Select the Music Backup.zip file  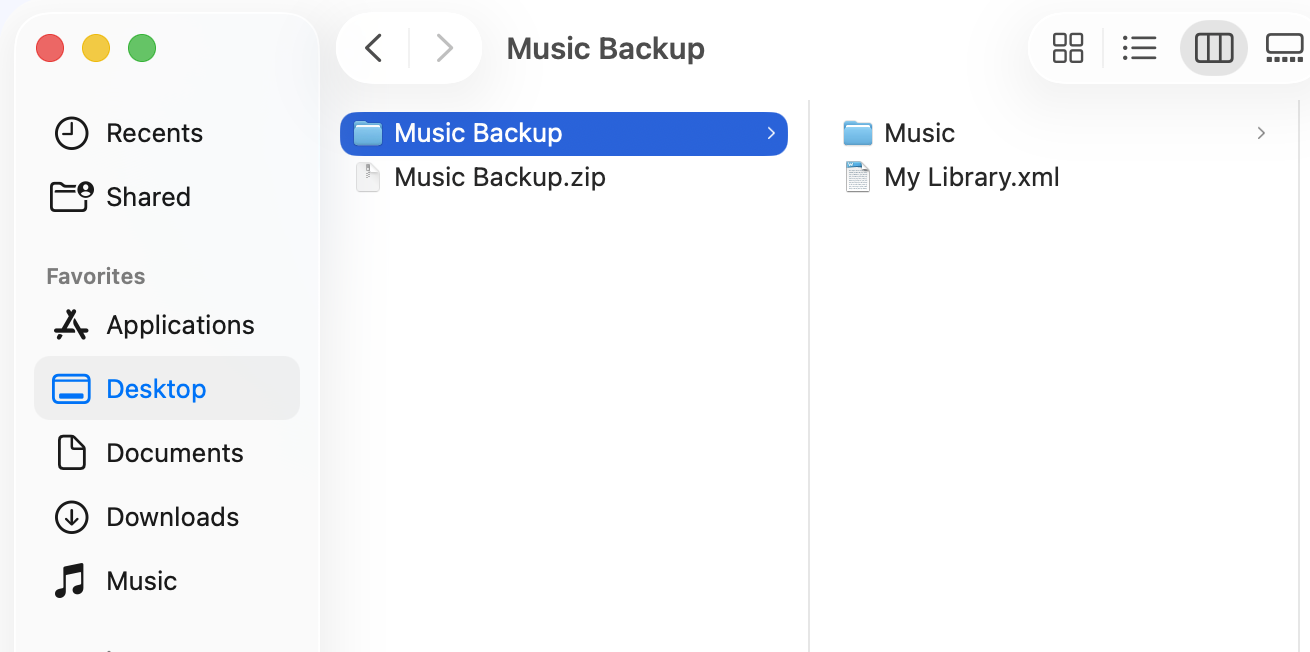[499, 178]
